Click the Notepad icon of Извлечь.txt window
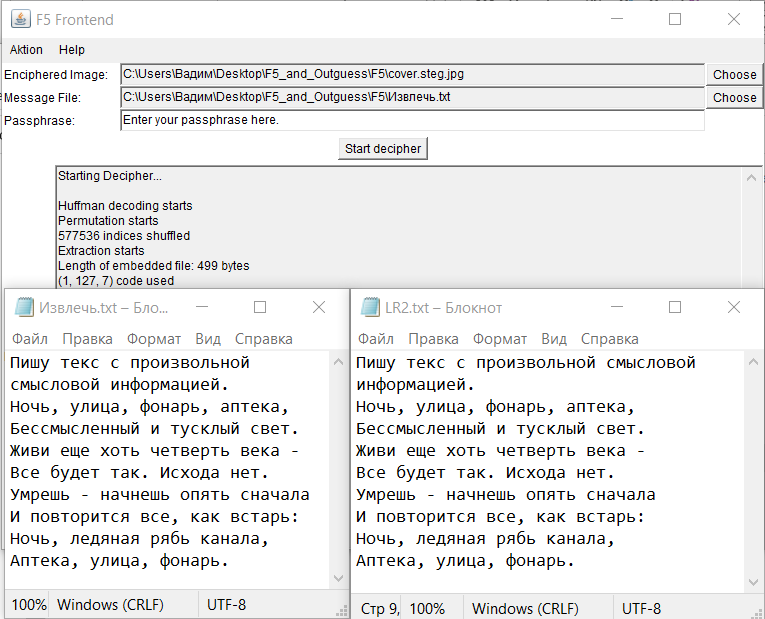 point(24,307)
